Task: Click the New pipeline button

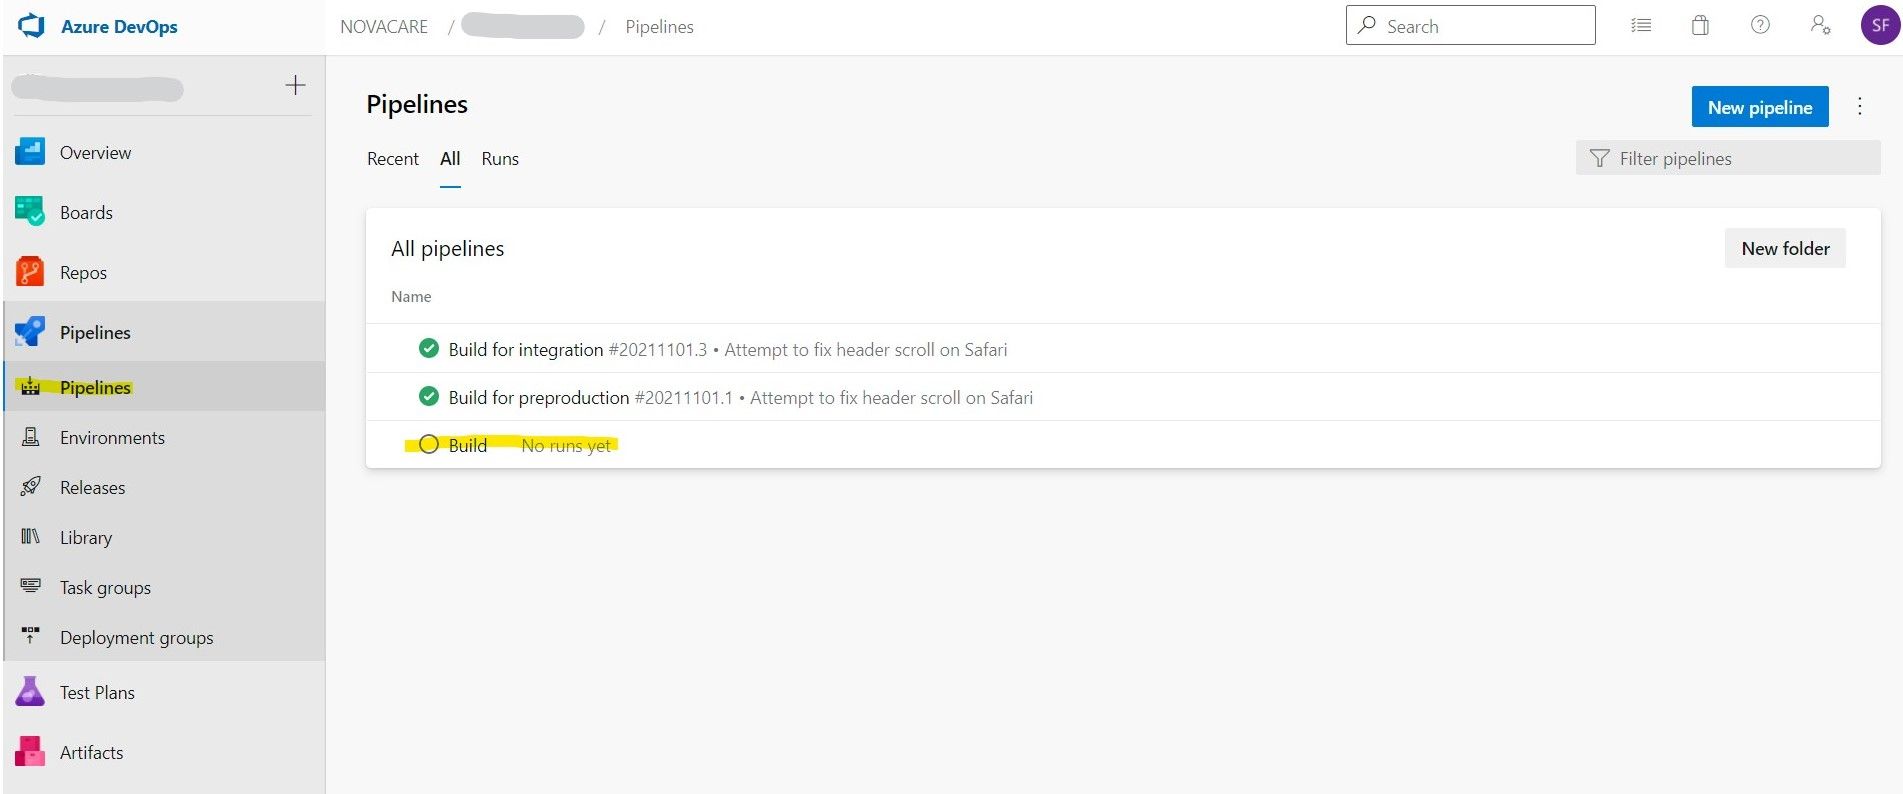Action: [x=1760, y=107]
